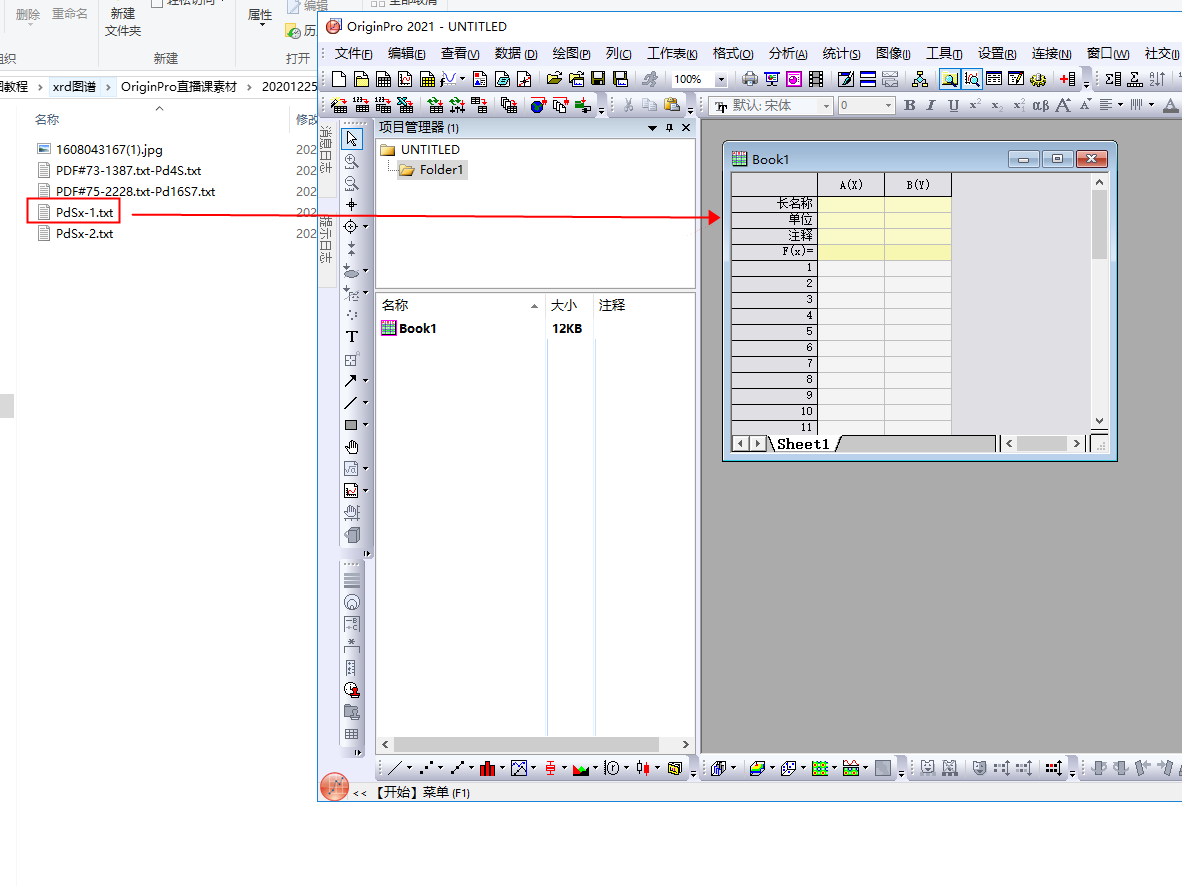Toggle Subscript formatting

(997, 105)
